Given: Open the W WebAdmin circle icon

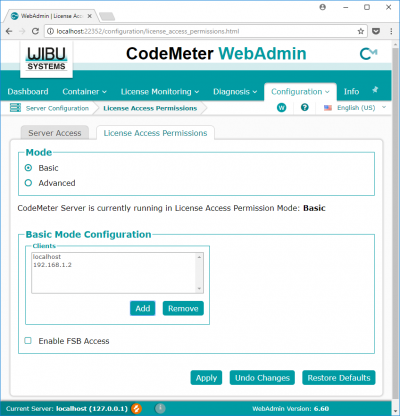Looking at the screenshot, I should [x=282, y=108].
